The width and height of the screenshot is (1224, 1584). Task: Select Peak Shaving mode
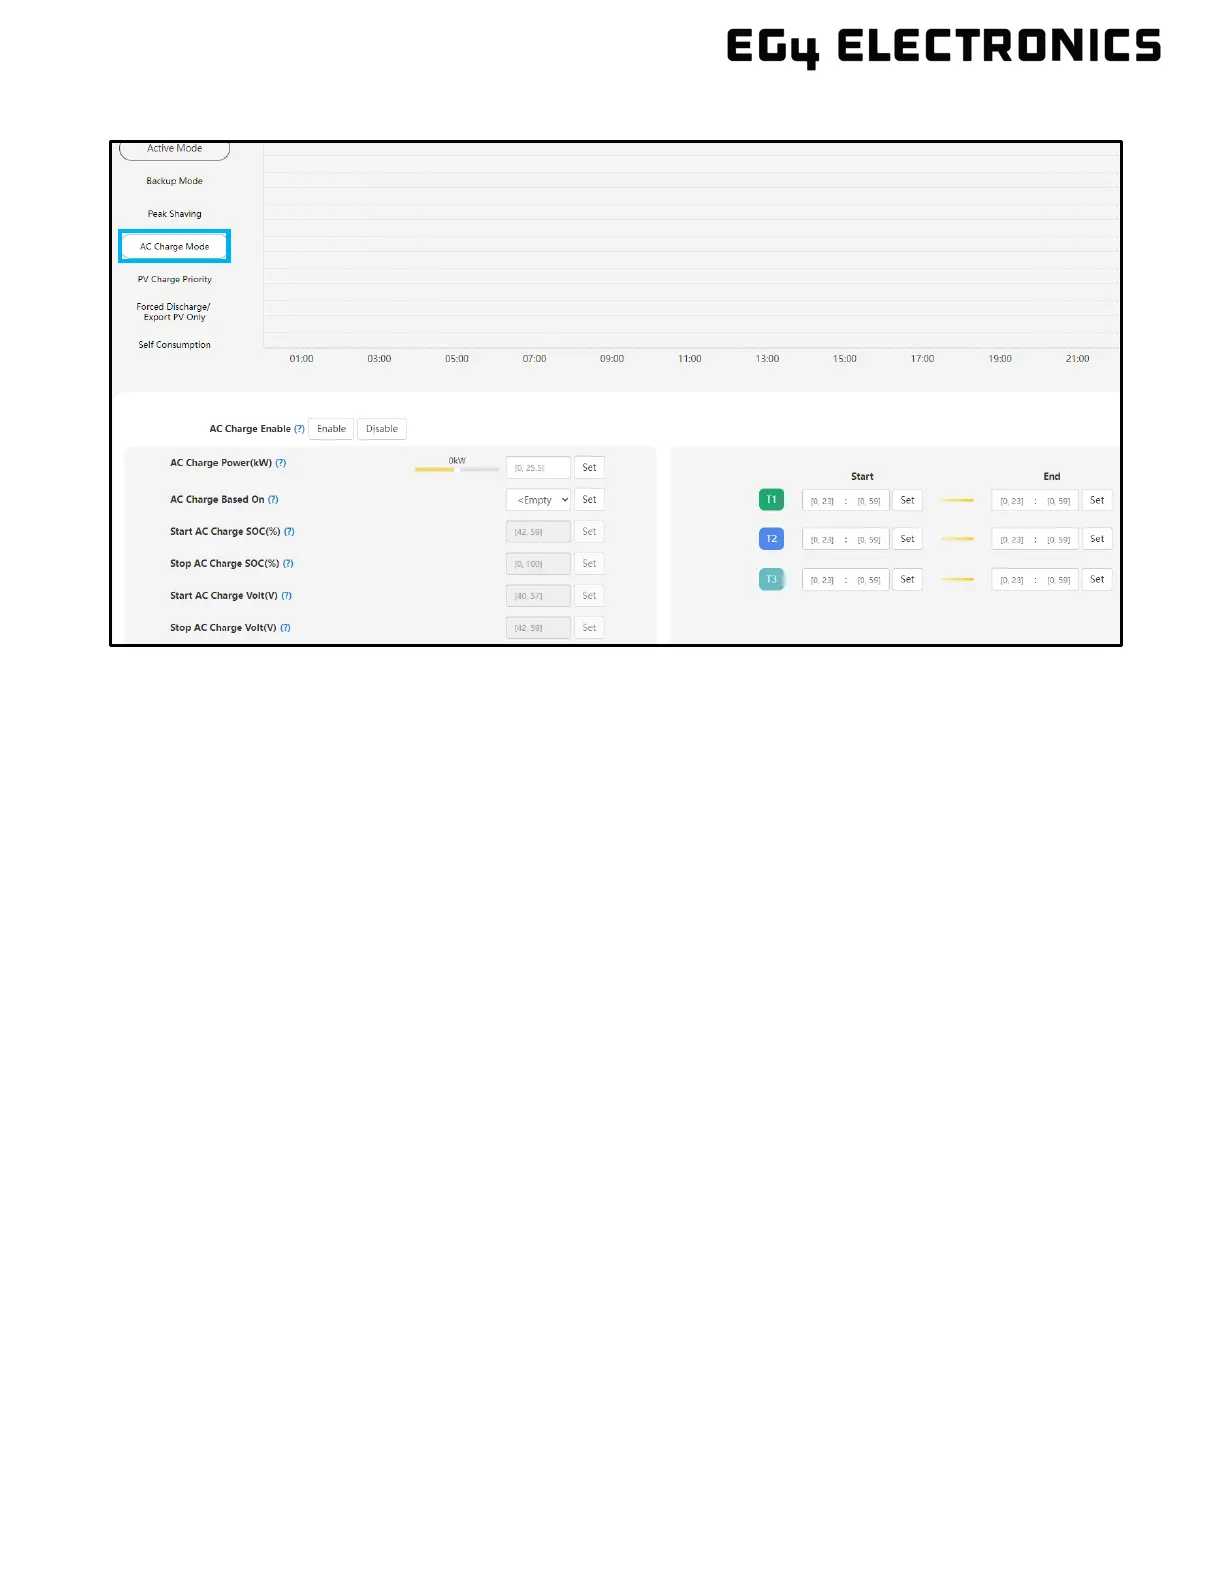pos(174,214)
